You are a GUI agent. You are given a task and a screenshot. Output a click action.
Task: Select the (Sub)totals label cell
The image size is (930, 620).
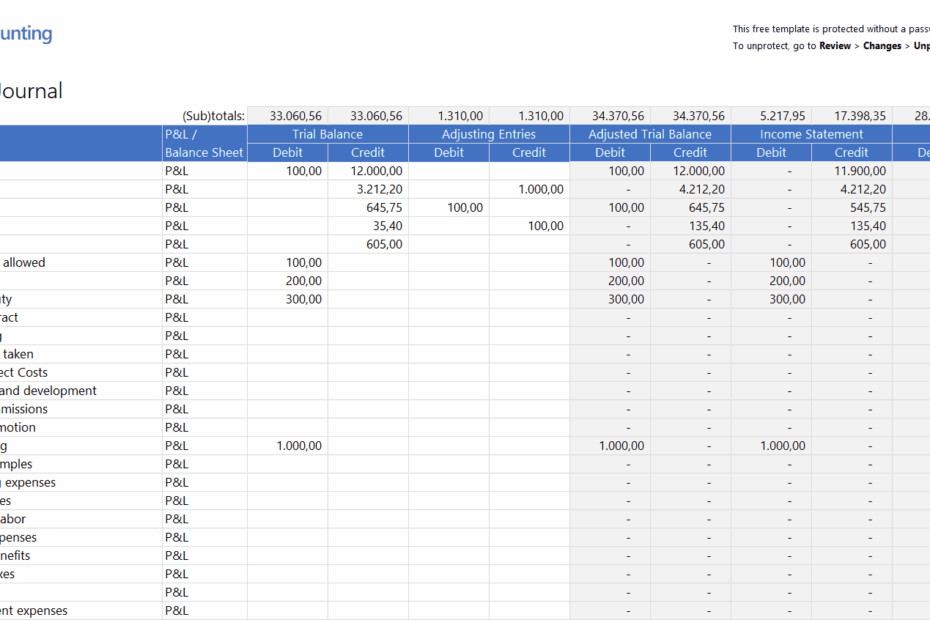point(215,115)
